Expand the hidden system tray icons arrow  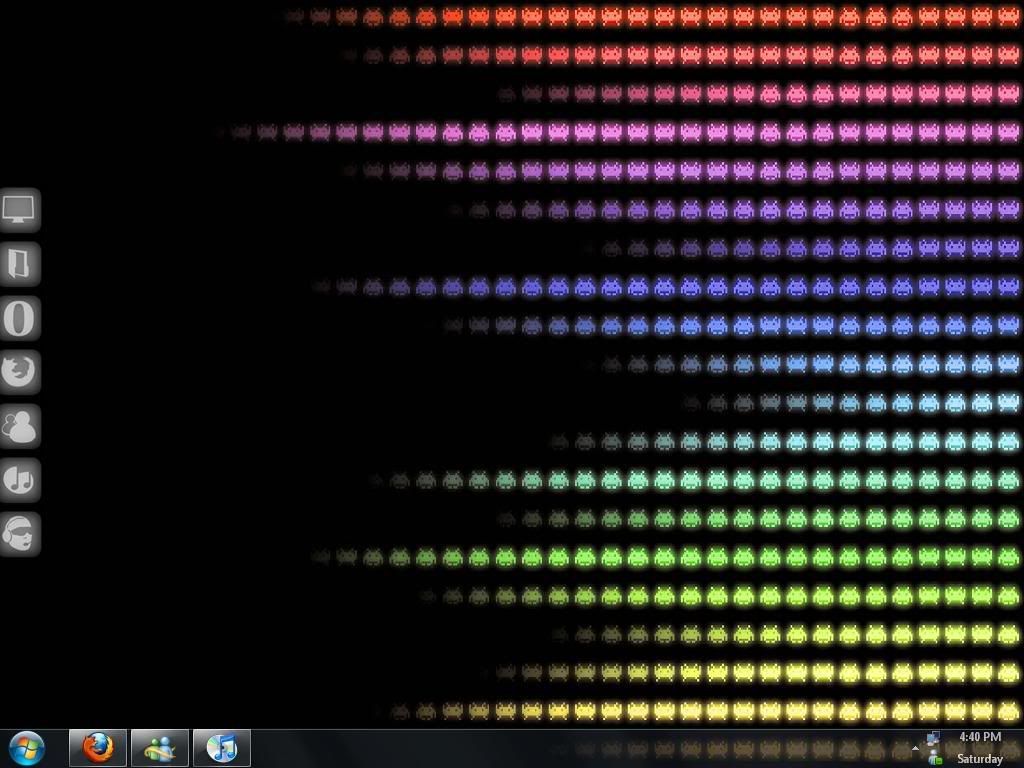coord(916,748)
